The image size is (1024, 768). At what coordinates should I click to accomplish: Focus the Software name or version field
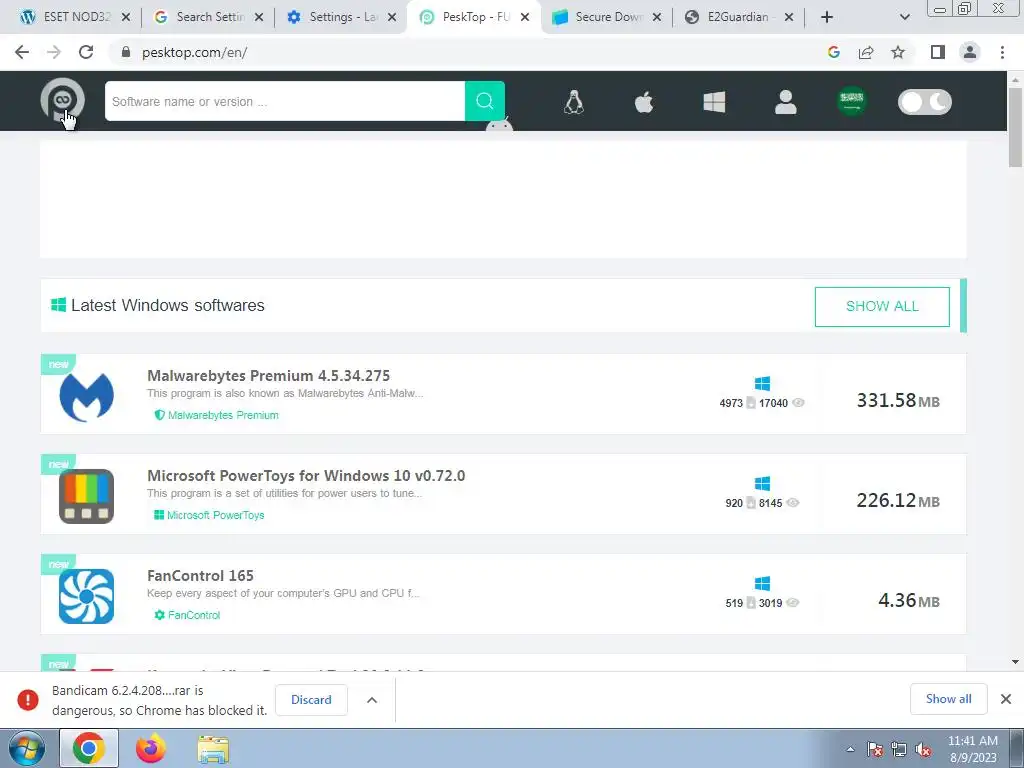pos(285,101)
